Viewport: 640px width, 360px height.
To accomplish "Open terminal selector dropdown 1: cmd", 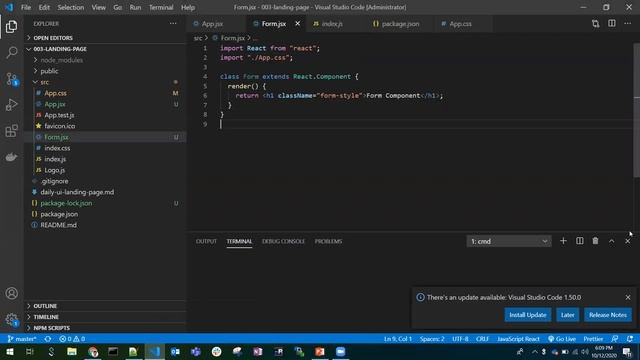I will [509, 241].
